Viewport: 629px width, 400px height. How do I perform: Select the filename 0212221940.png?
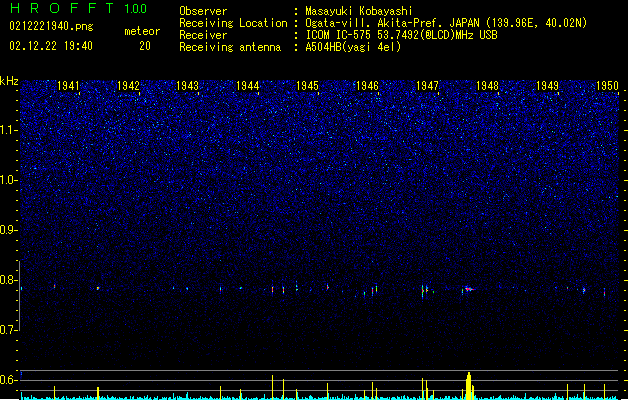(51, 26)
